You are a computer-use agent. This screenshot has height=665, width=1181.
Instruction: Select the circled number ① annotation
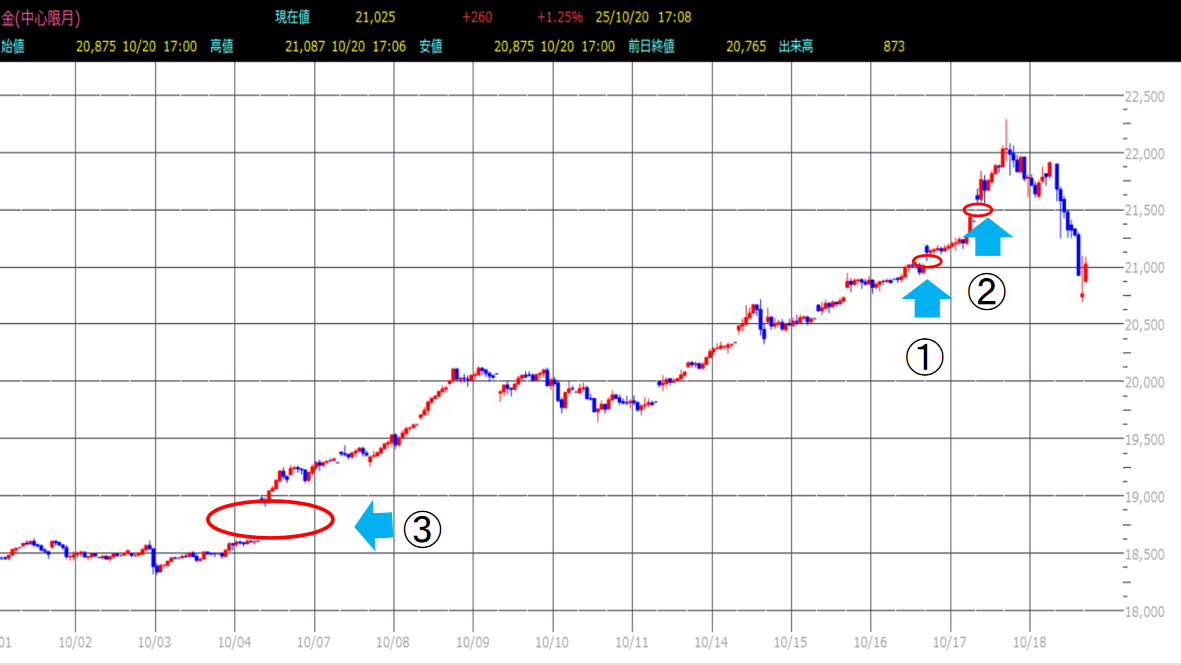click(x=924, y=357)
